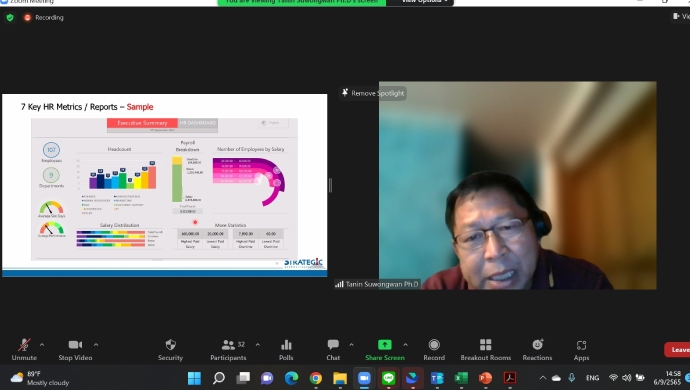
Task: Toggle the meeting Record button
Action: pyautogui.click(x=434, y=350)
